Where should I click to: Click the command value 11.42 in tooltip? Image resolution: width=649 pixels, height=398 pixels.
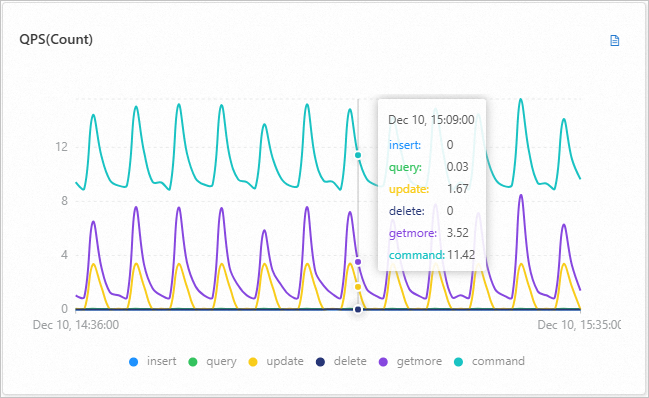461,255
